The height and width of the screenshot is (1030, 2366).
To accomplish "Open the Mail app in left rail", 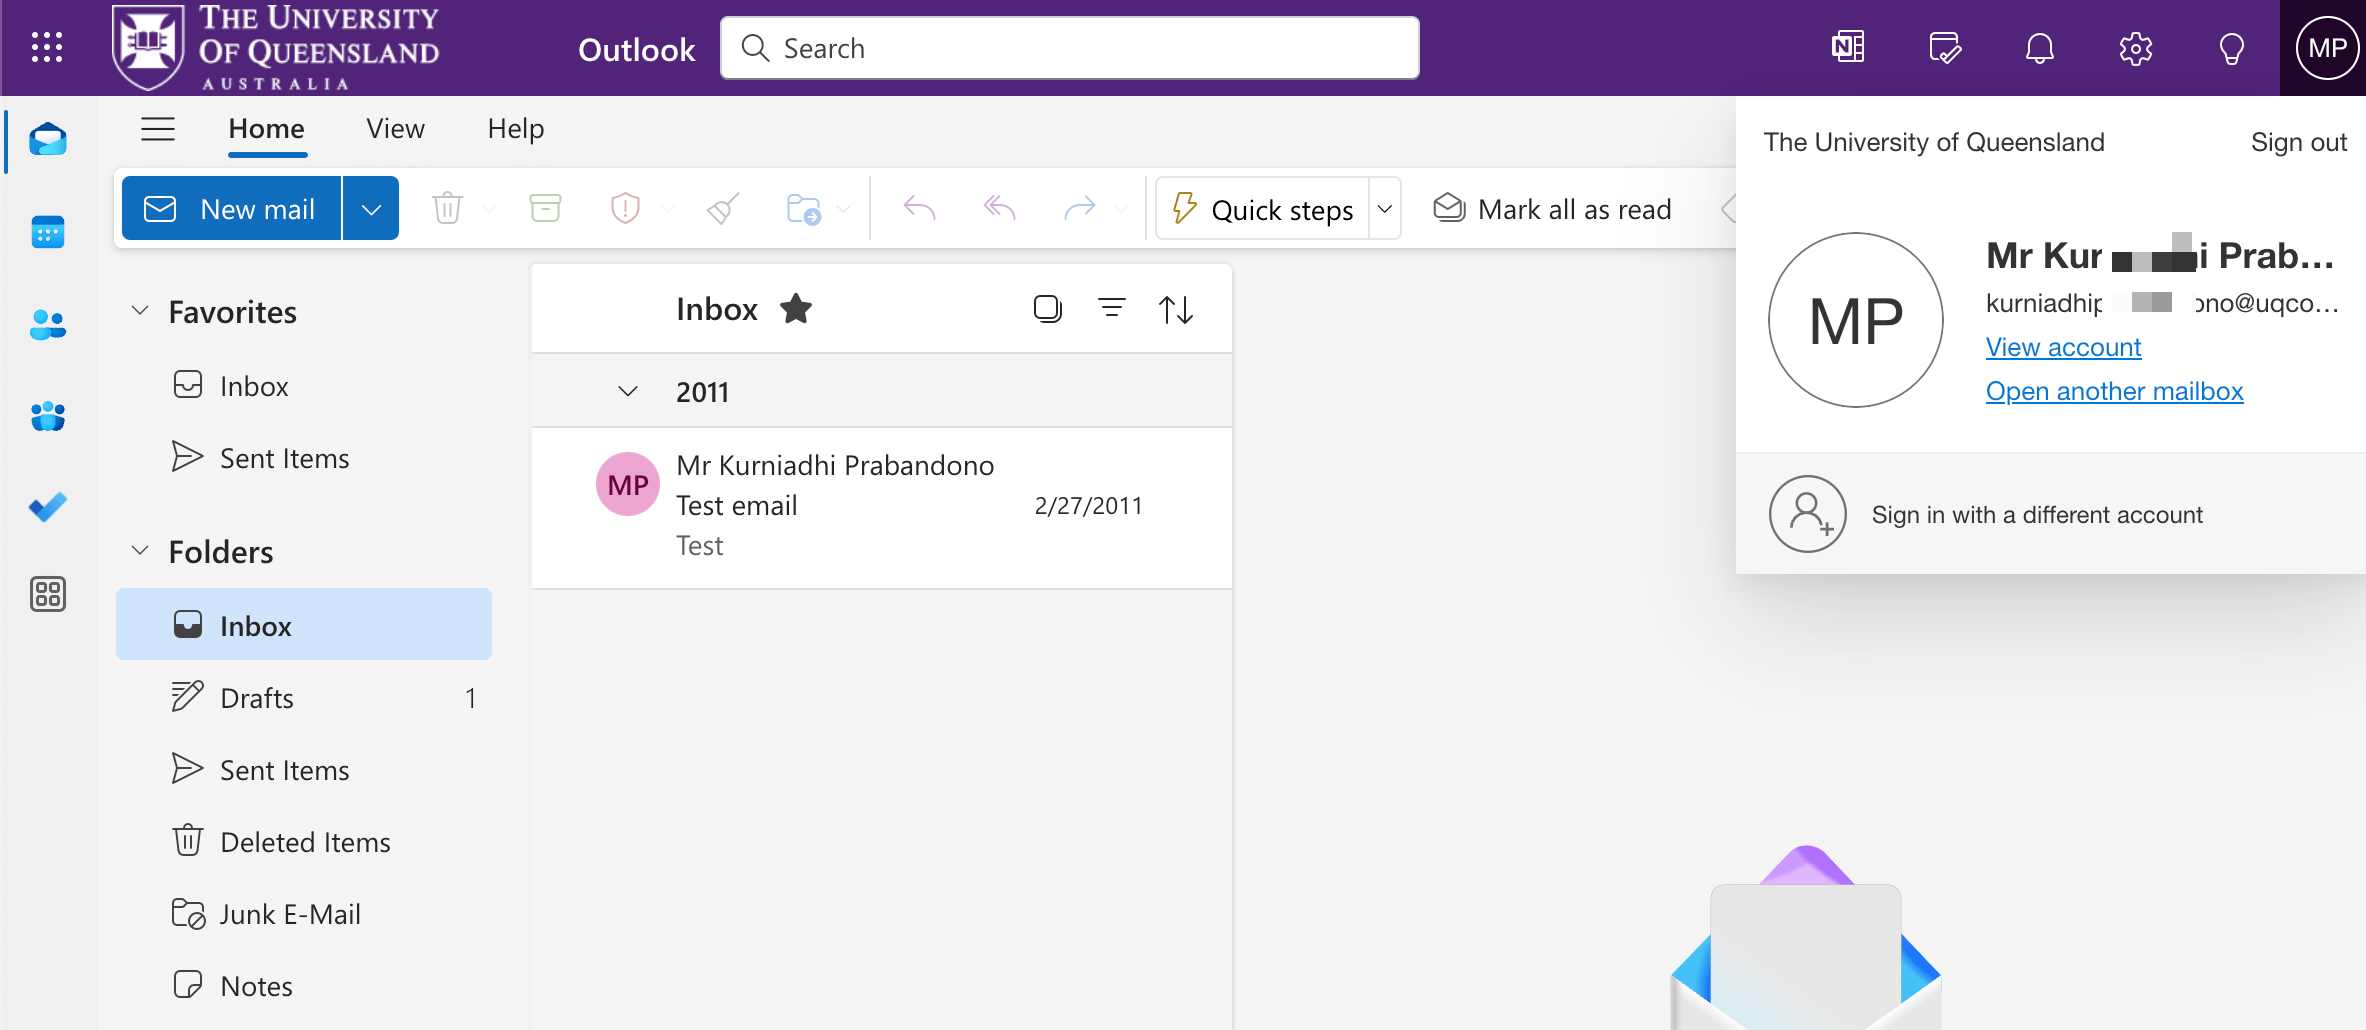I will click(48, 139).
